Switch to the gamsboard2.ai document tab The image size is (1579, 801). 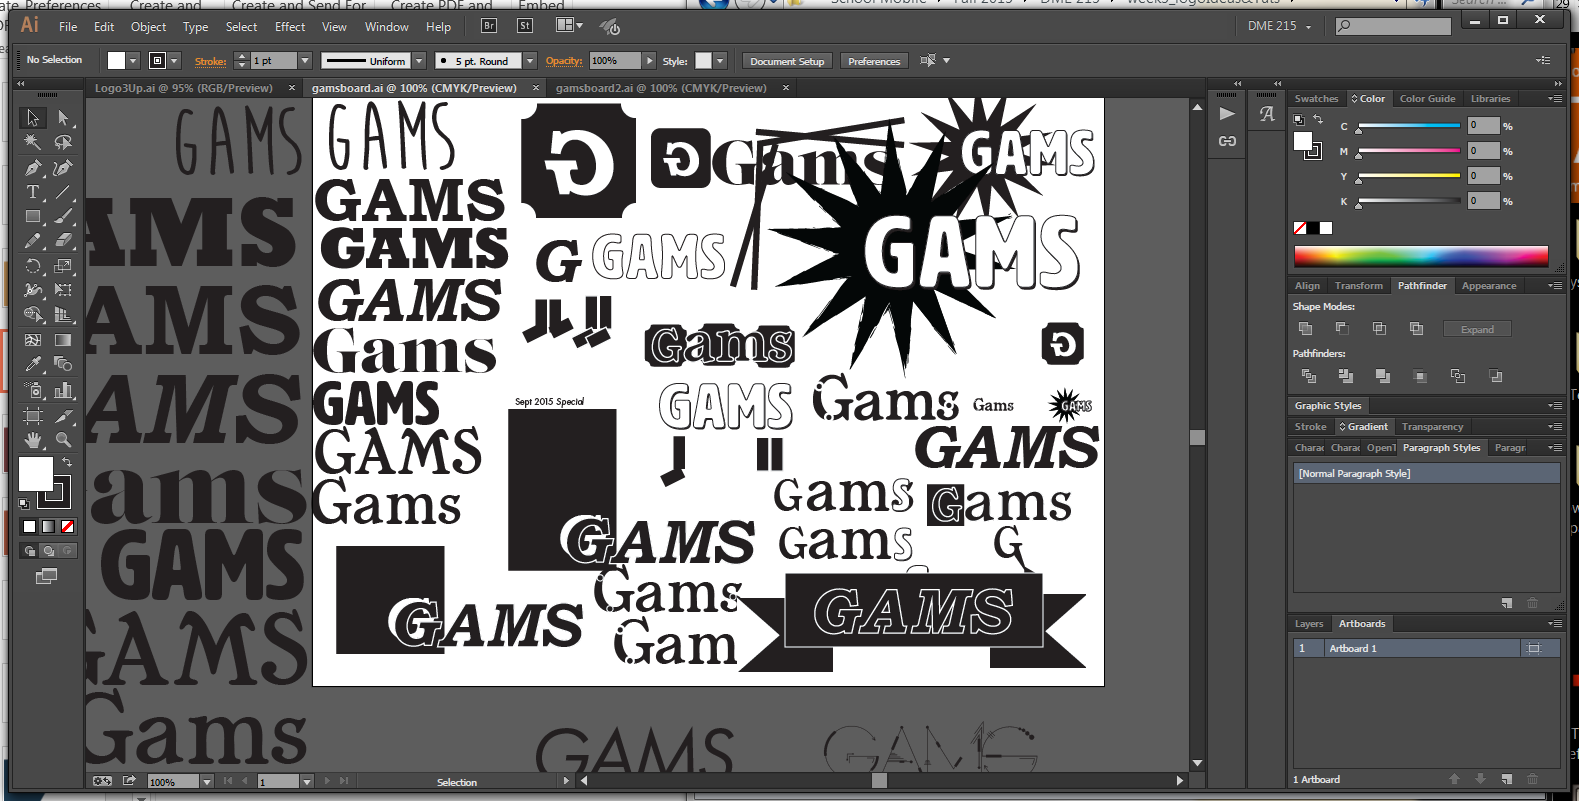pyautogui.click(x=661, y=88)
